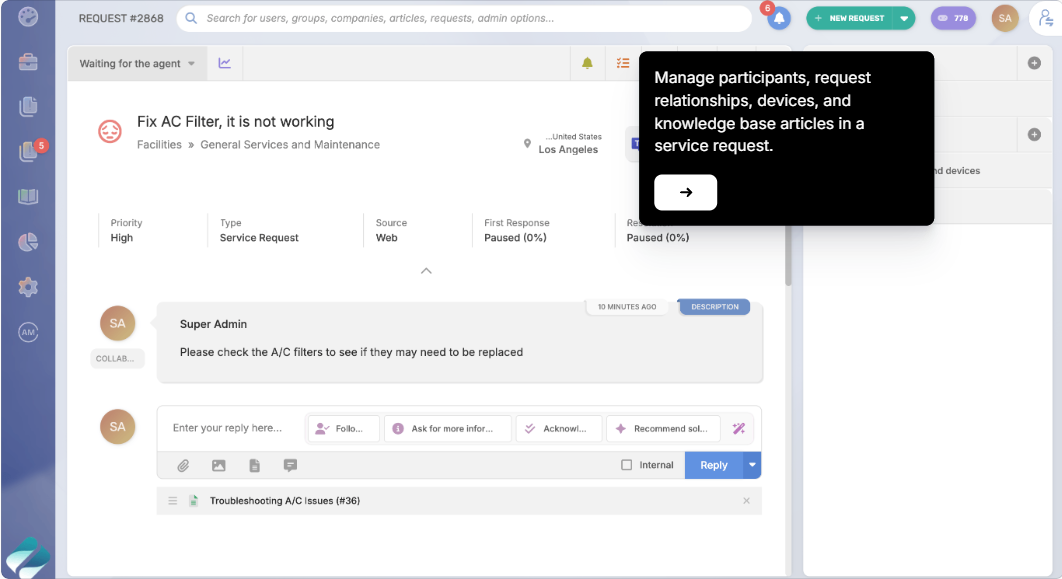This screenshot has width=1062, height=579.
Task: Open the briefcase icon in sidebar
Action: pyautogui.click(x=28, y=62)
